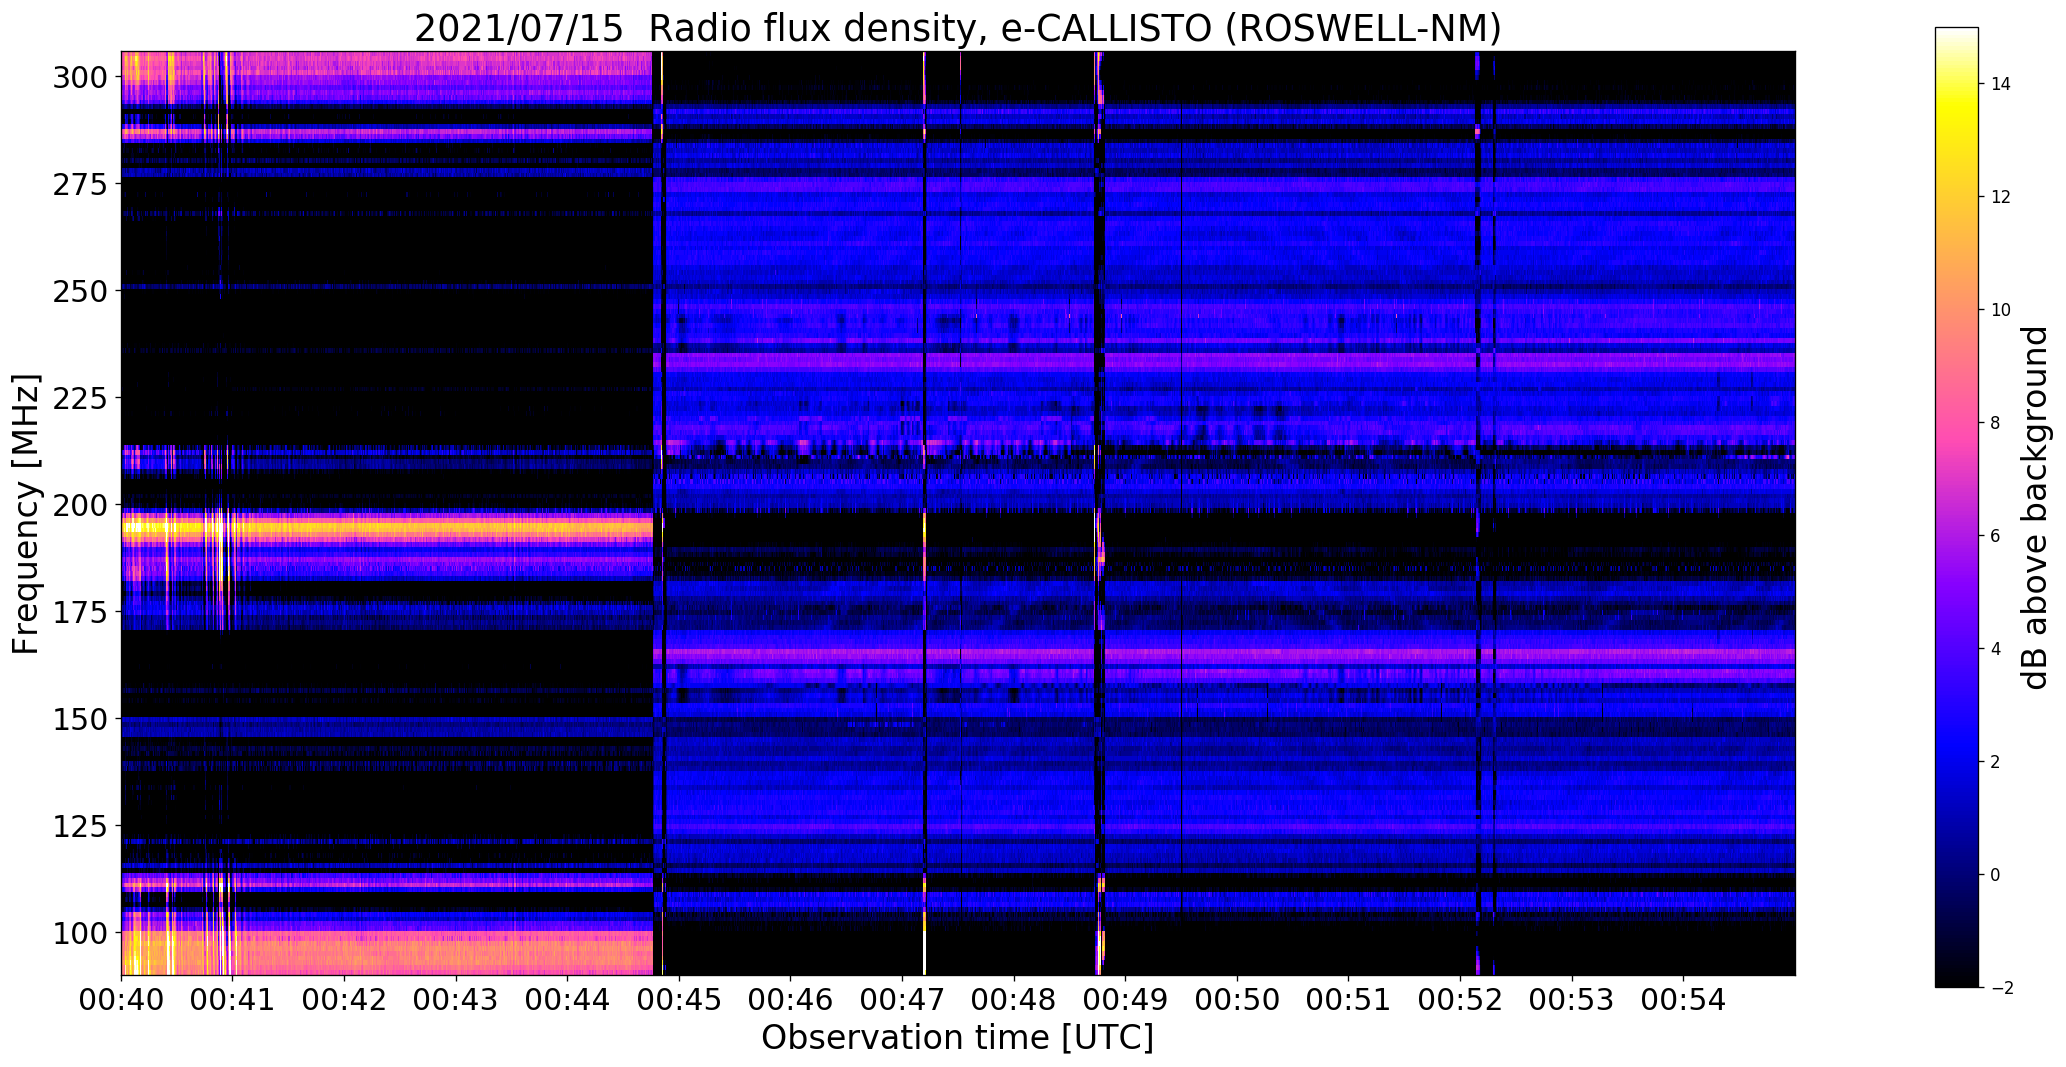The height and width of the screenshot is (1067, 2066).
Task: Click the dark vertical gap near 00:52
Action: point(1478,513)
